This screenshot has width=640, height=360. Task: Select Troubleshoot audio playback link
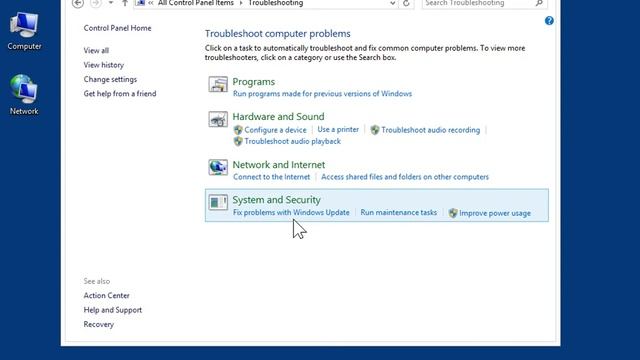[292, 141]
